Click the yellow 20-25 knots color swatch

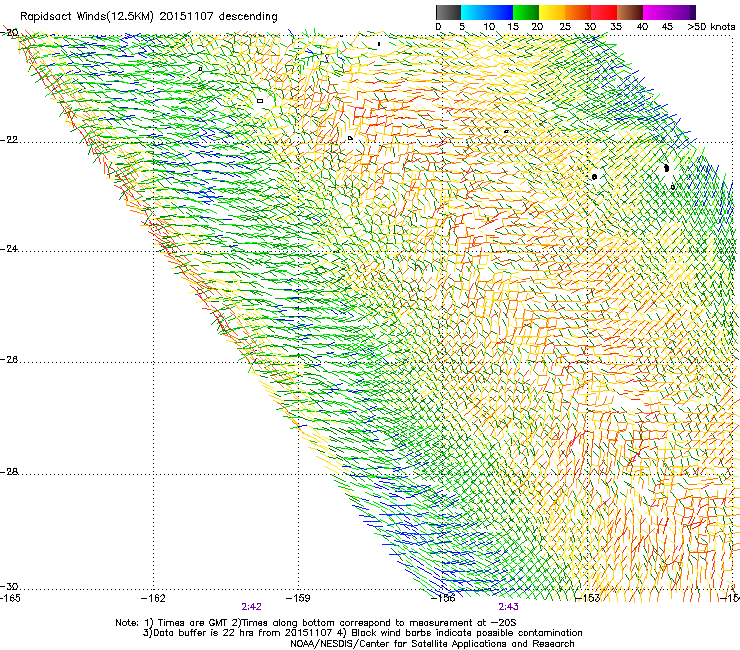tap(552, 12)
